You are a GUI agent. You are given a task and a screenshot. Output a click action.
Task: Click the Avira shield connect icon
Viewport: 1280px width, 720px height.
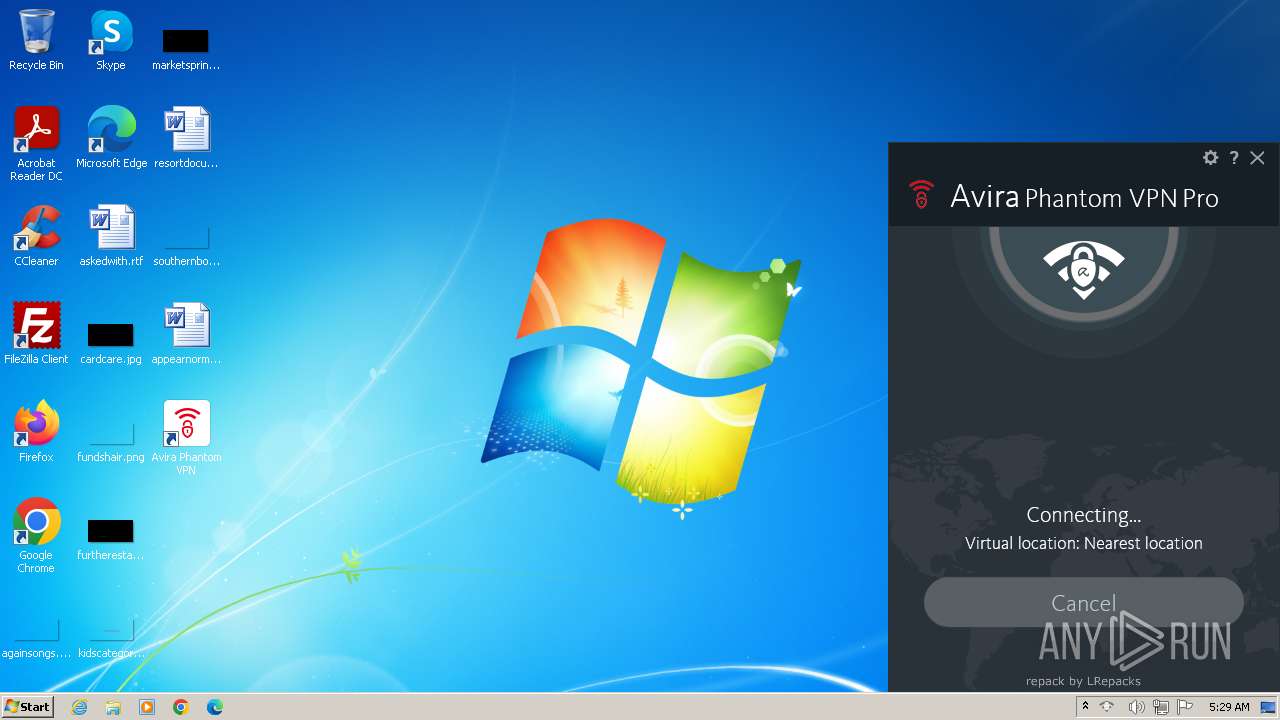(1084, 270)
